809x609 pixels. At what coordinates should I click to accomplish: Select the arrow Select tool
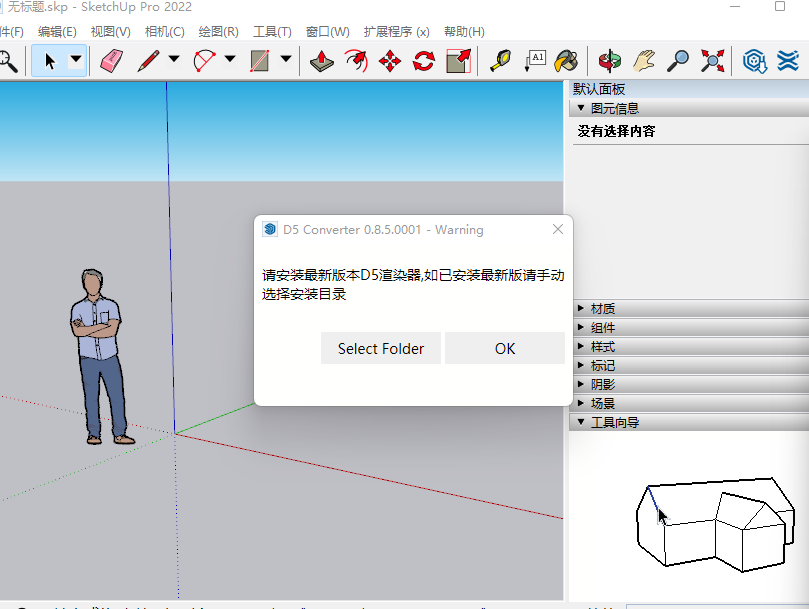(x=50, y=61)
